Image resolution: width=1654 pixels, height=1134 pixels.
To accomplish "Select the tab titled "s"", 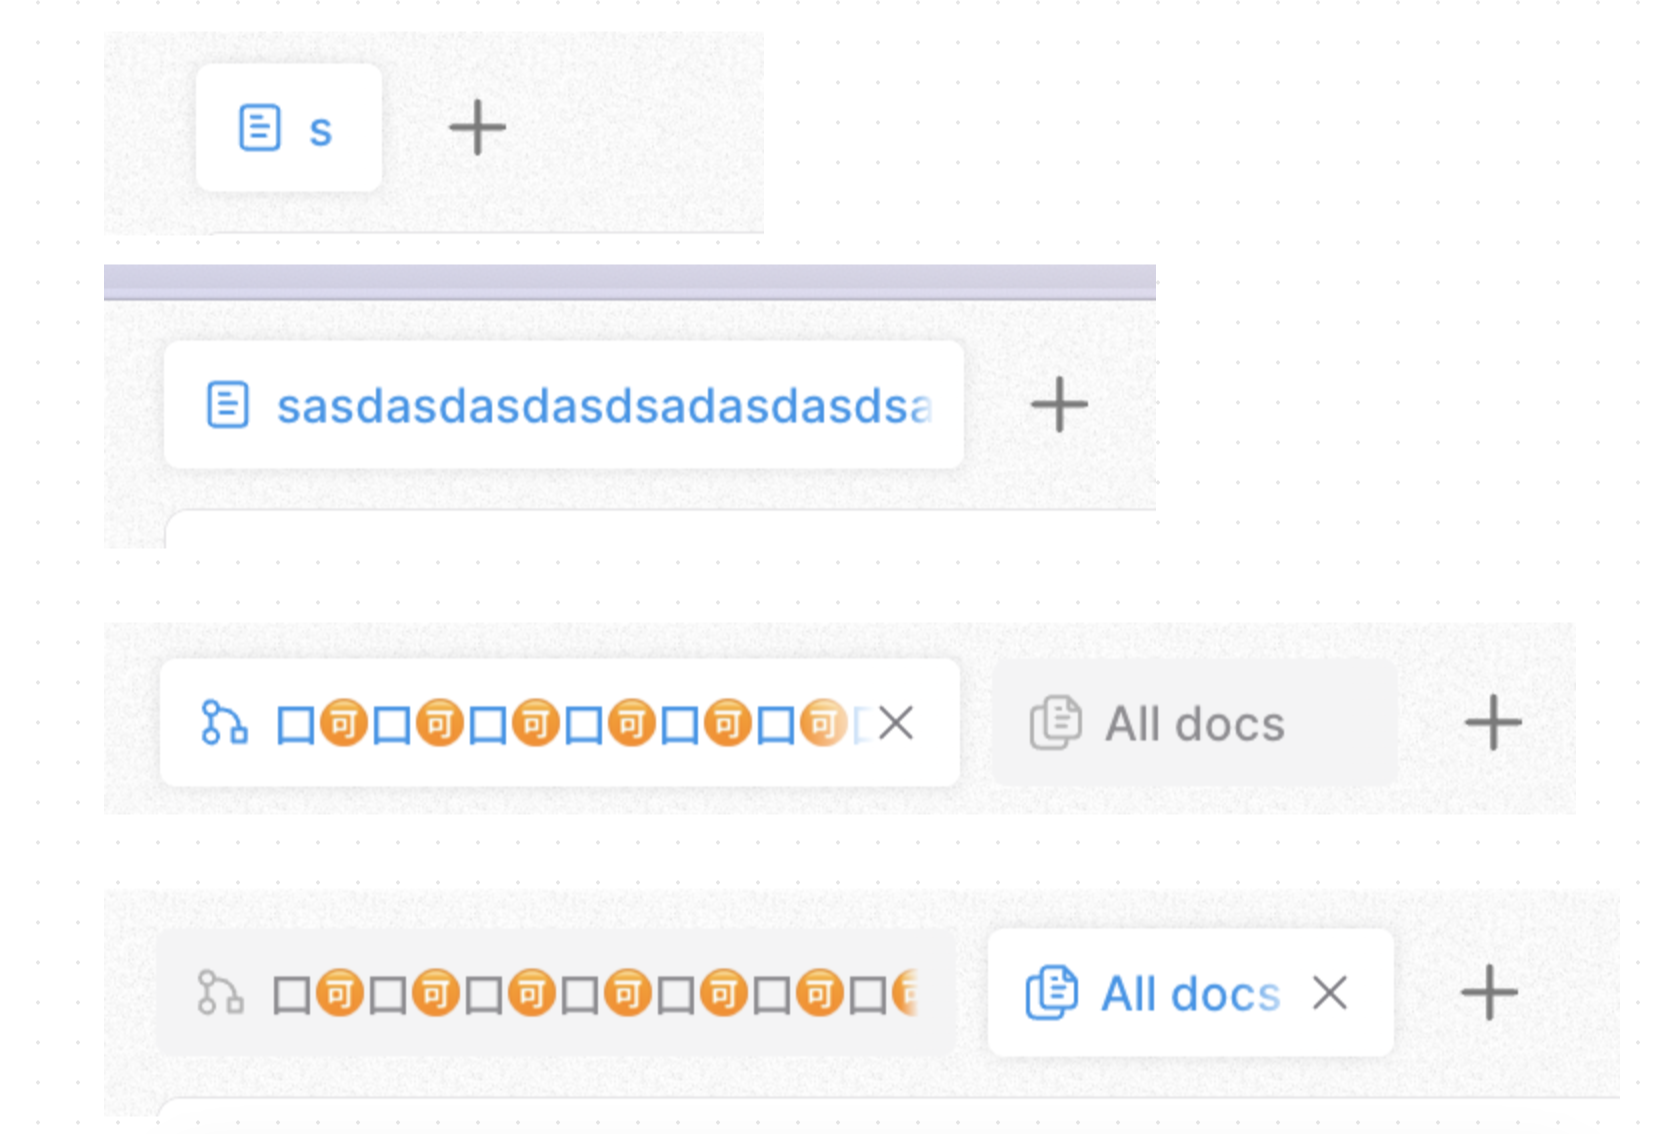I will tap(319, 130).
